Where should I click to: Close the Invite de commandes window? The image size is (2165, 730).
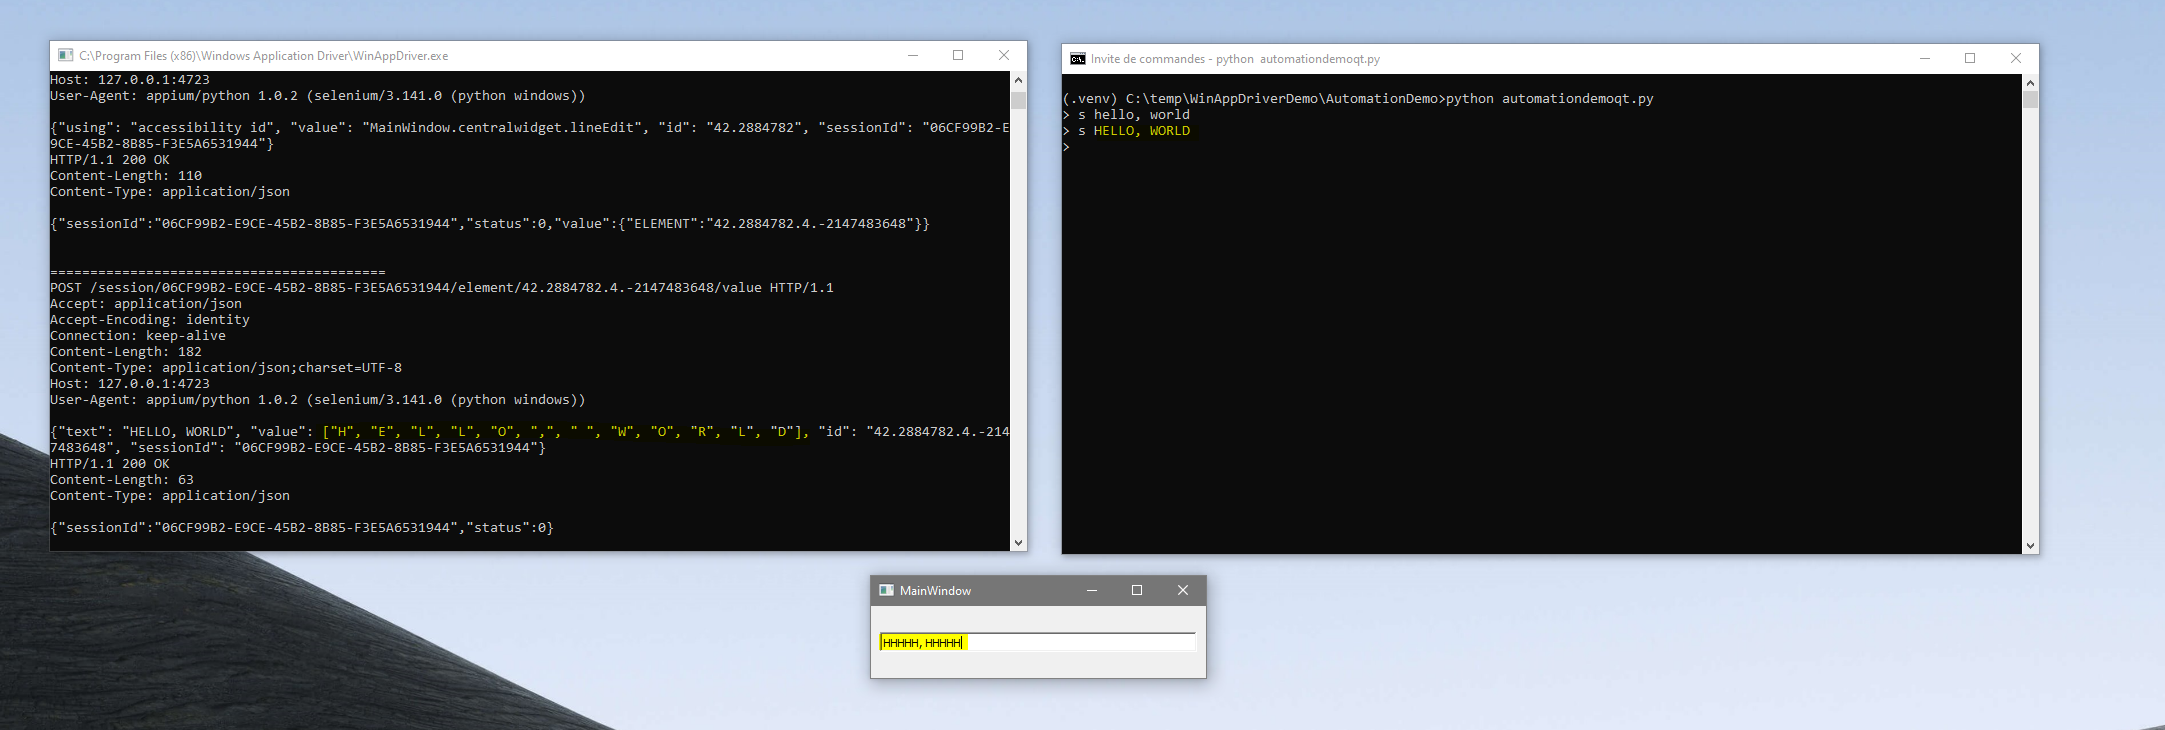[x=2016, y=59]
